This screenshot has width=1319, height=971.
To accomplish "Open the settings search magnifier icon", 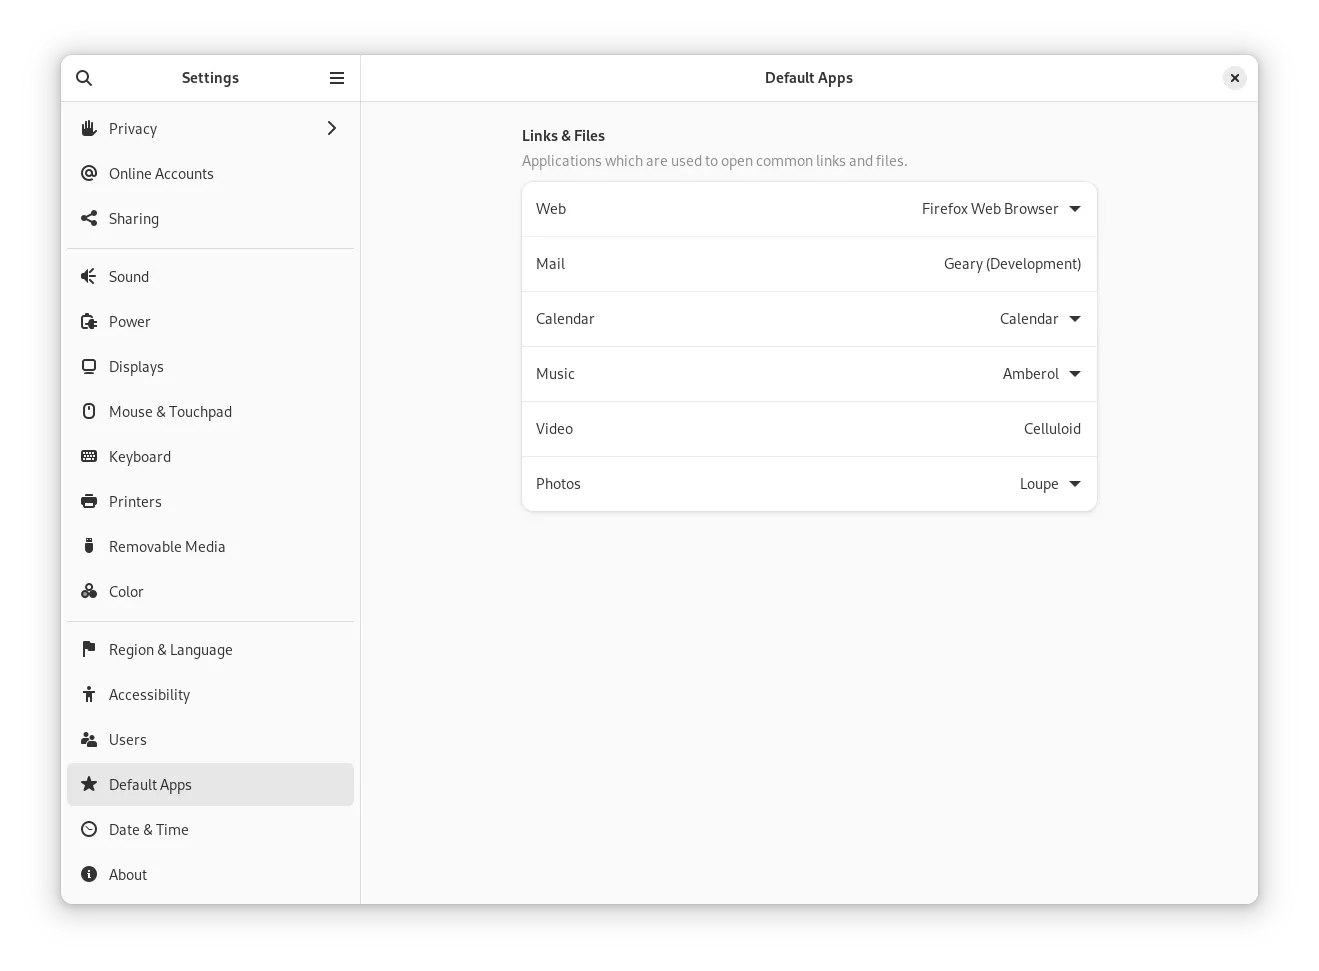I will [84, 78].
